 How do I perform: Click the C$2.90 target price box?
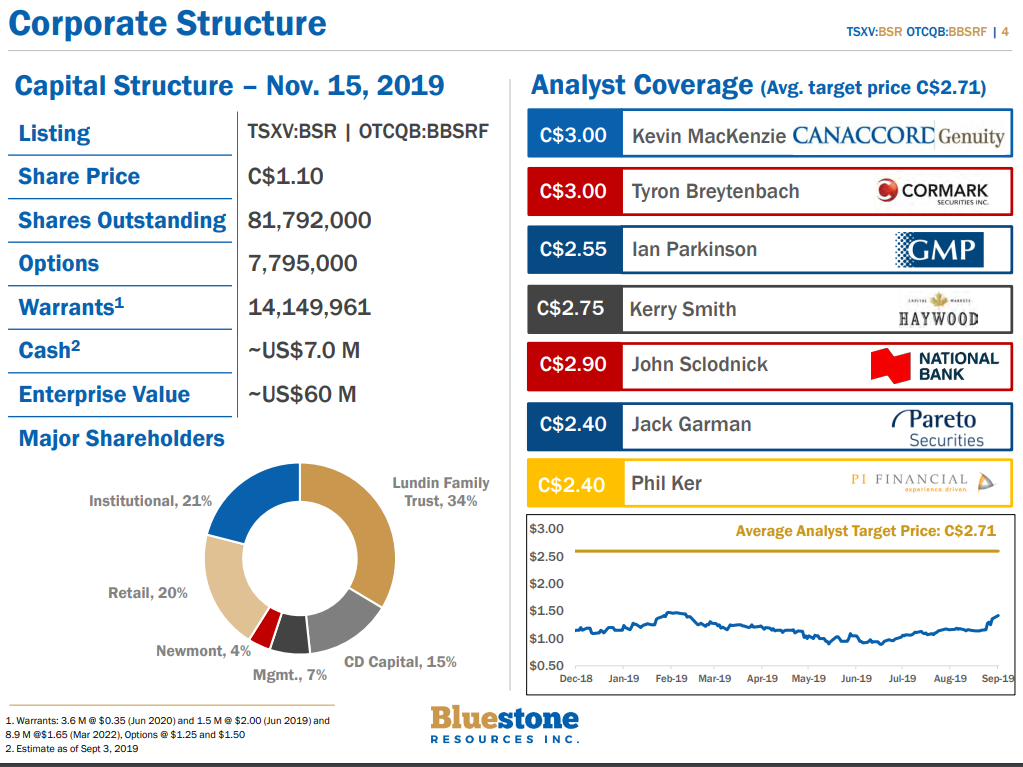[x=574, y=365]
